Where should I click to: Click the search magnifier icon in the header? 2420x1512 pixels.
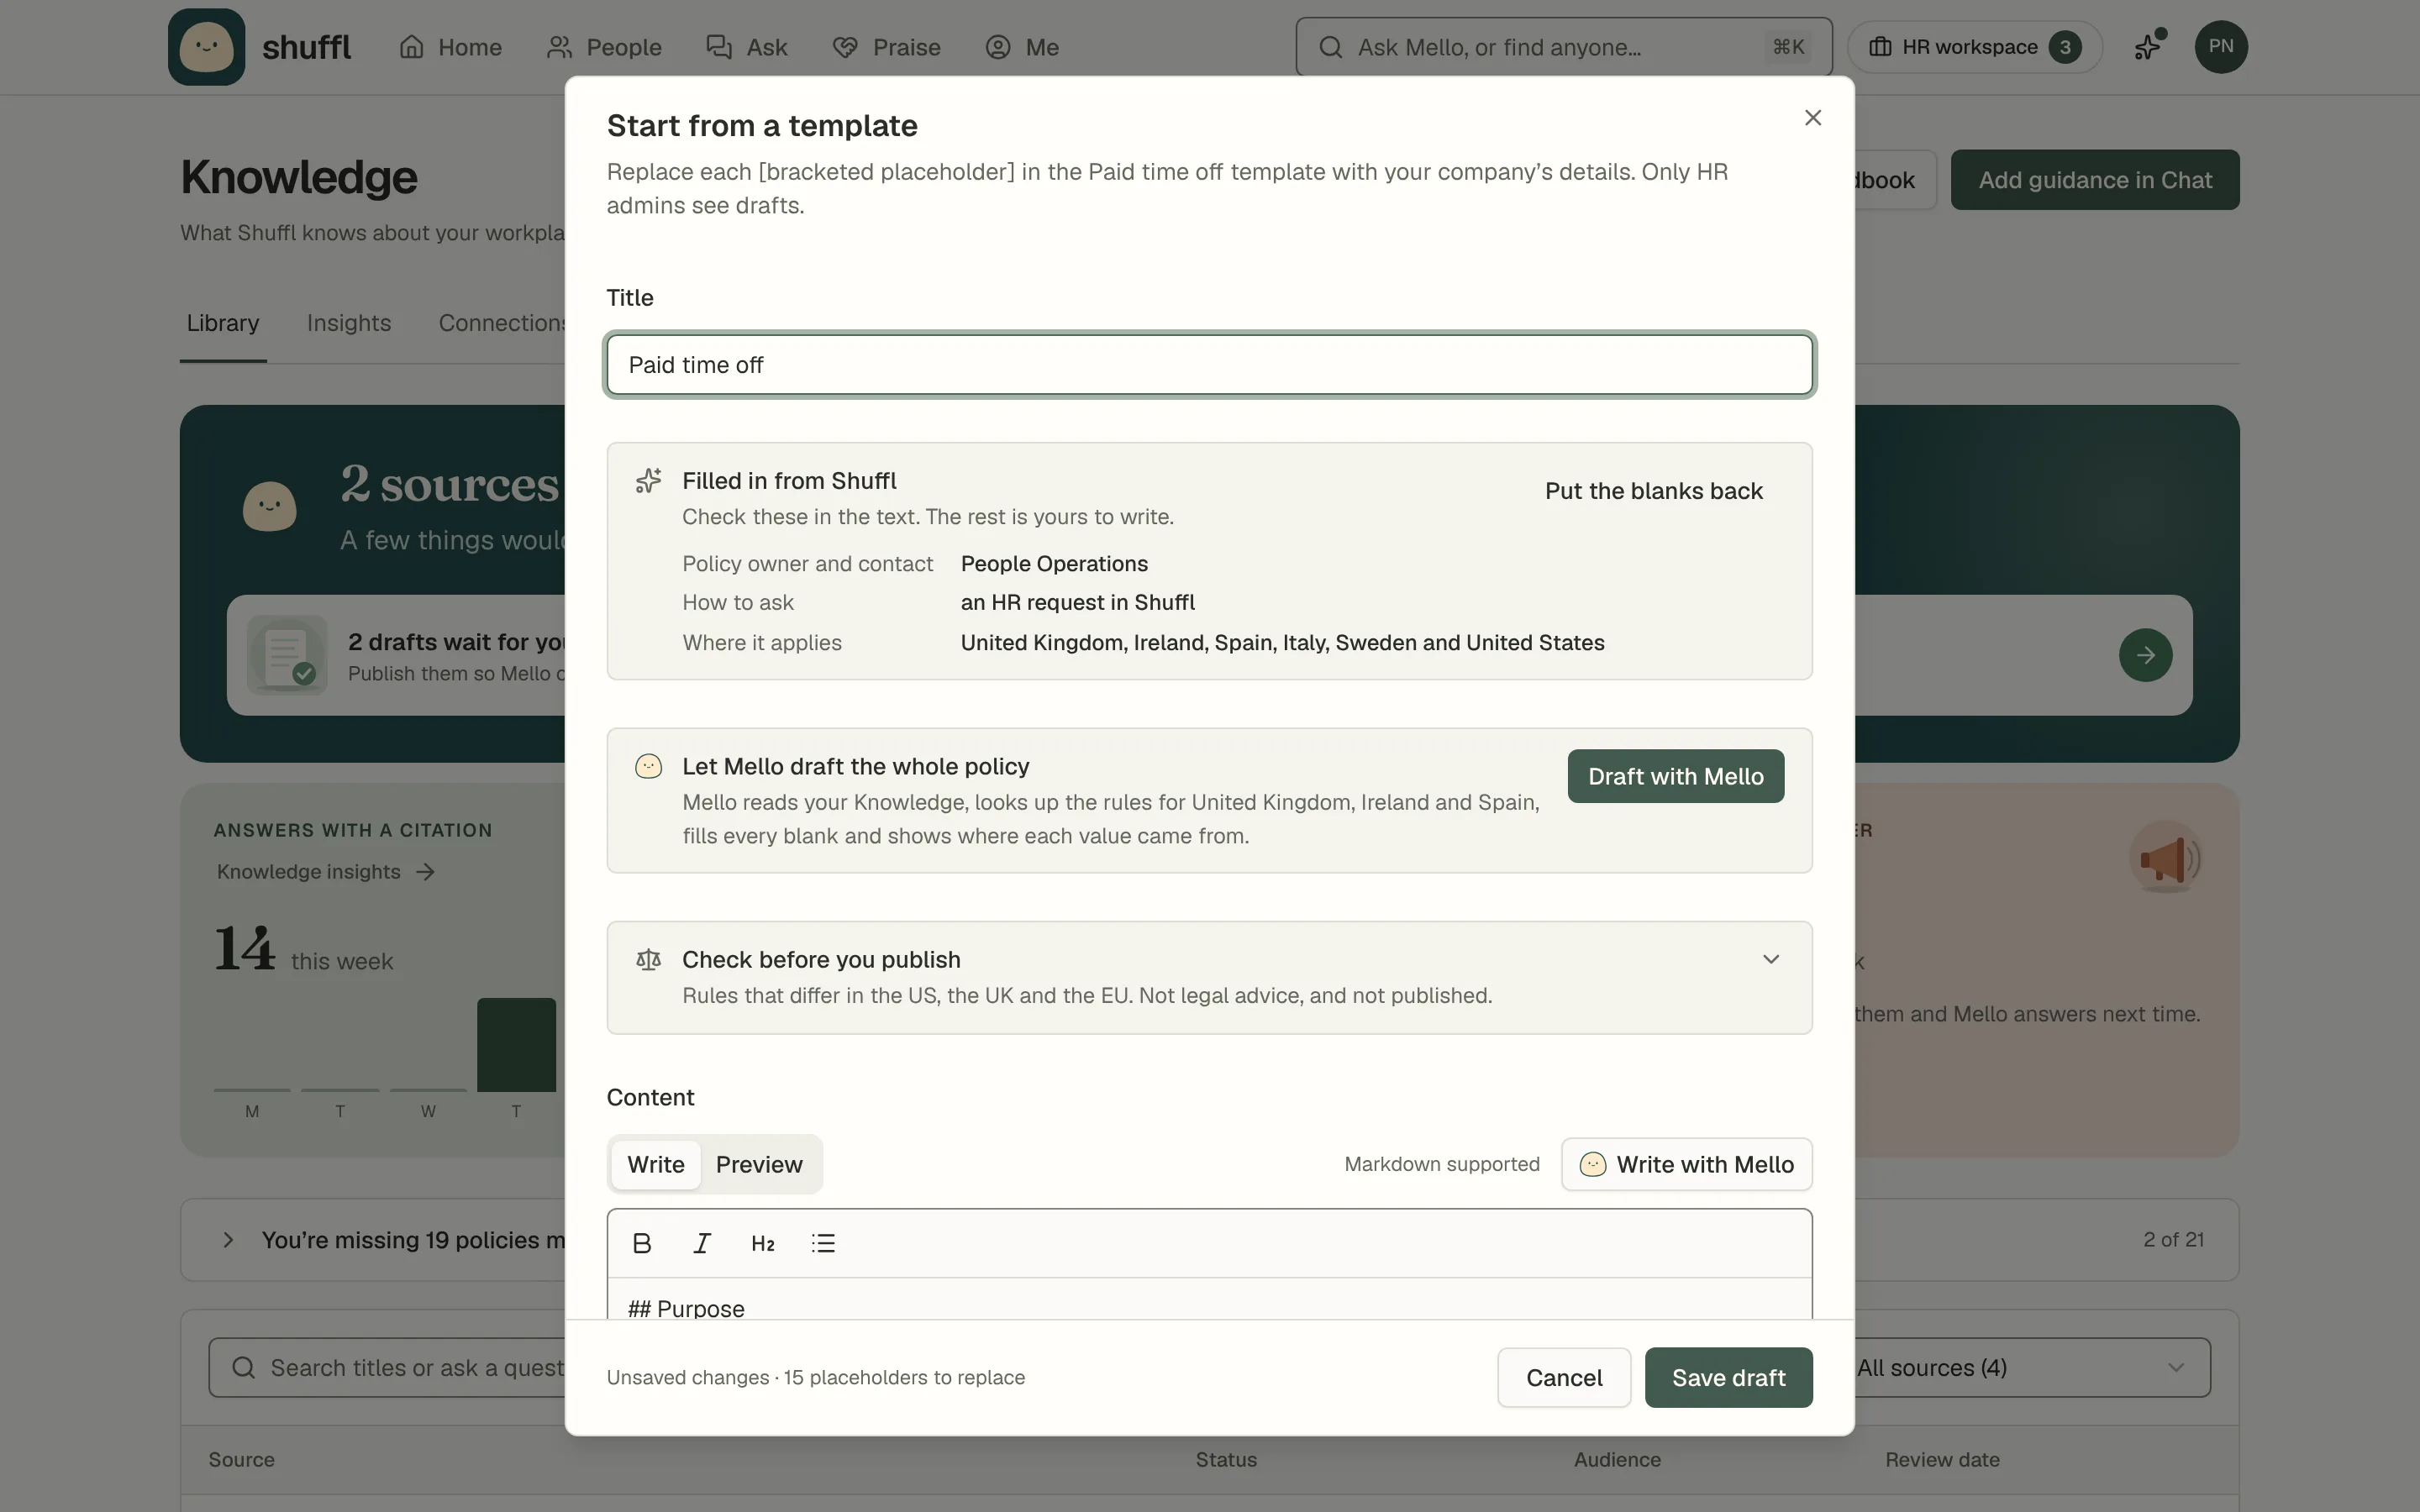pos(1330,47)
